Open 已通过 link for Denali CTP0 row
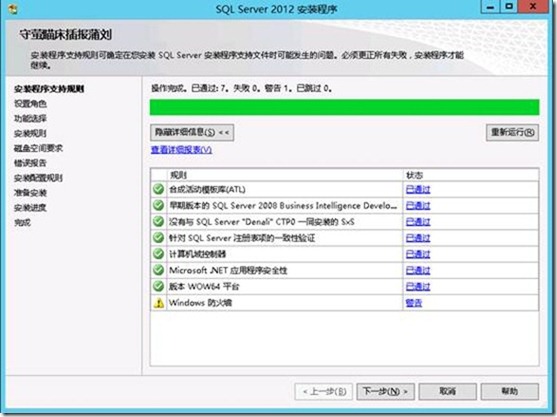Screen dimensions: 557x417 [418, 222]
